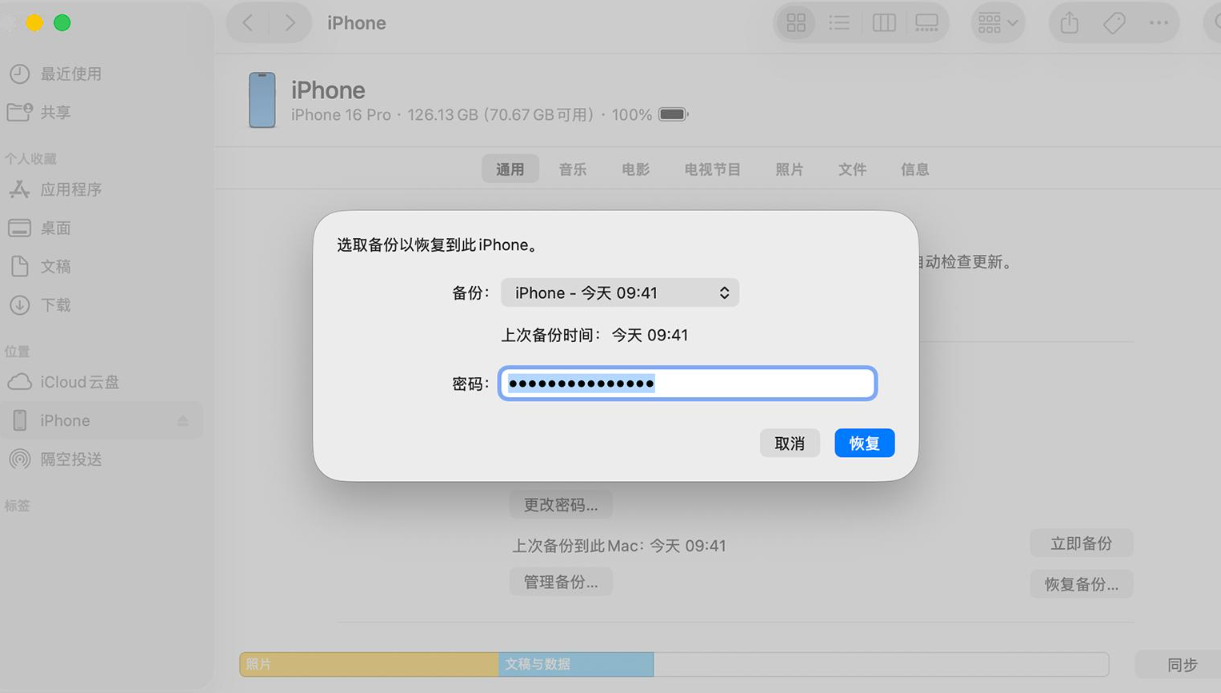1221x693 pixels.
Task: Switch to column view
Action: [x=884, y=23]
